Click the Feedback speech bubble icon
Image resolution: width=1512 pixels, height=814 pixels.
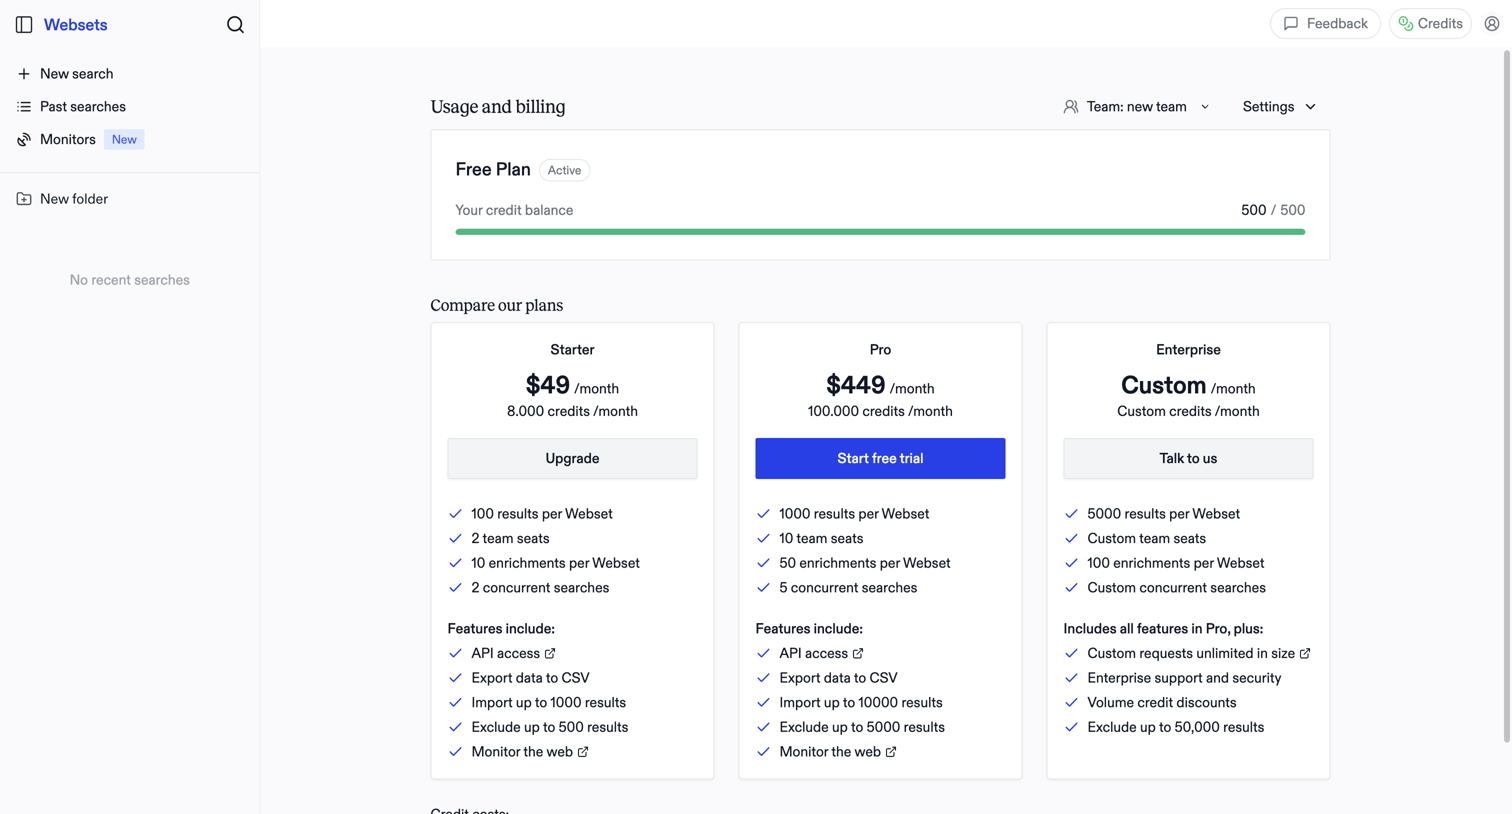pos(1291,24)
